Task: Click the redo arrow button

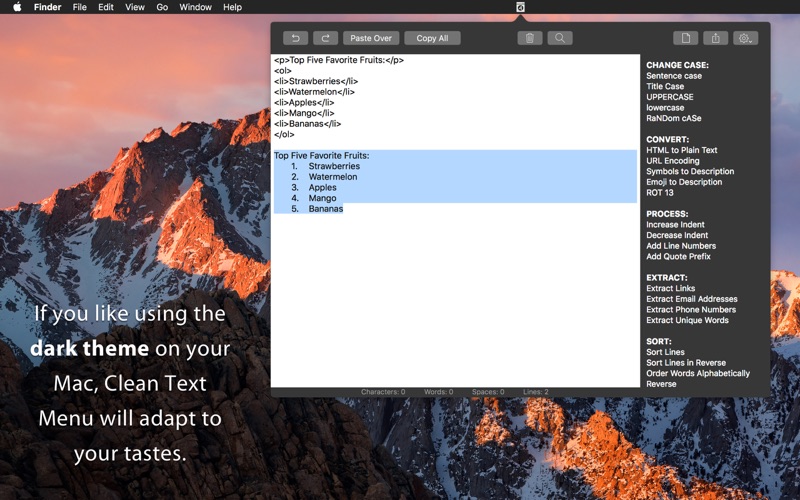Action: coord(326,38)
